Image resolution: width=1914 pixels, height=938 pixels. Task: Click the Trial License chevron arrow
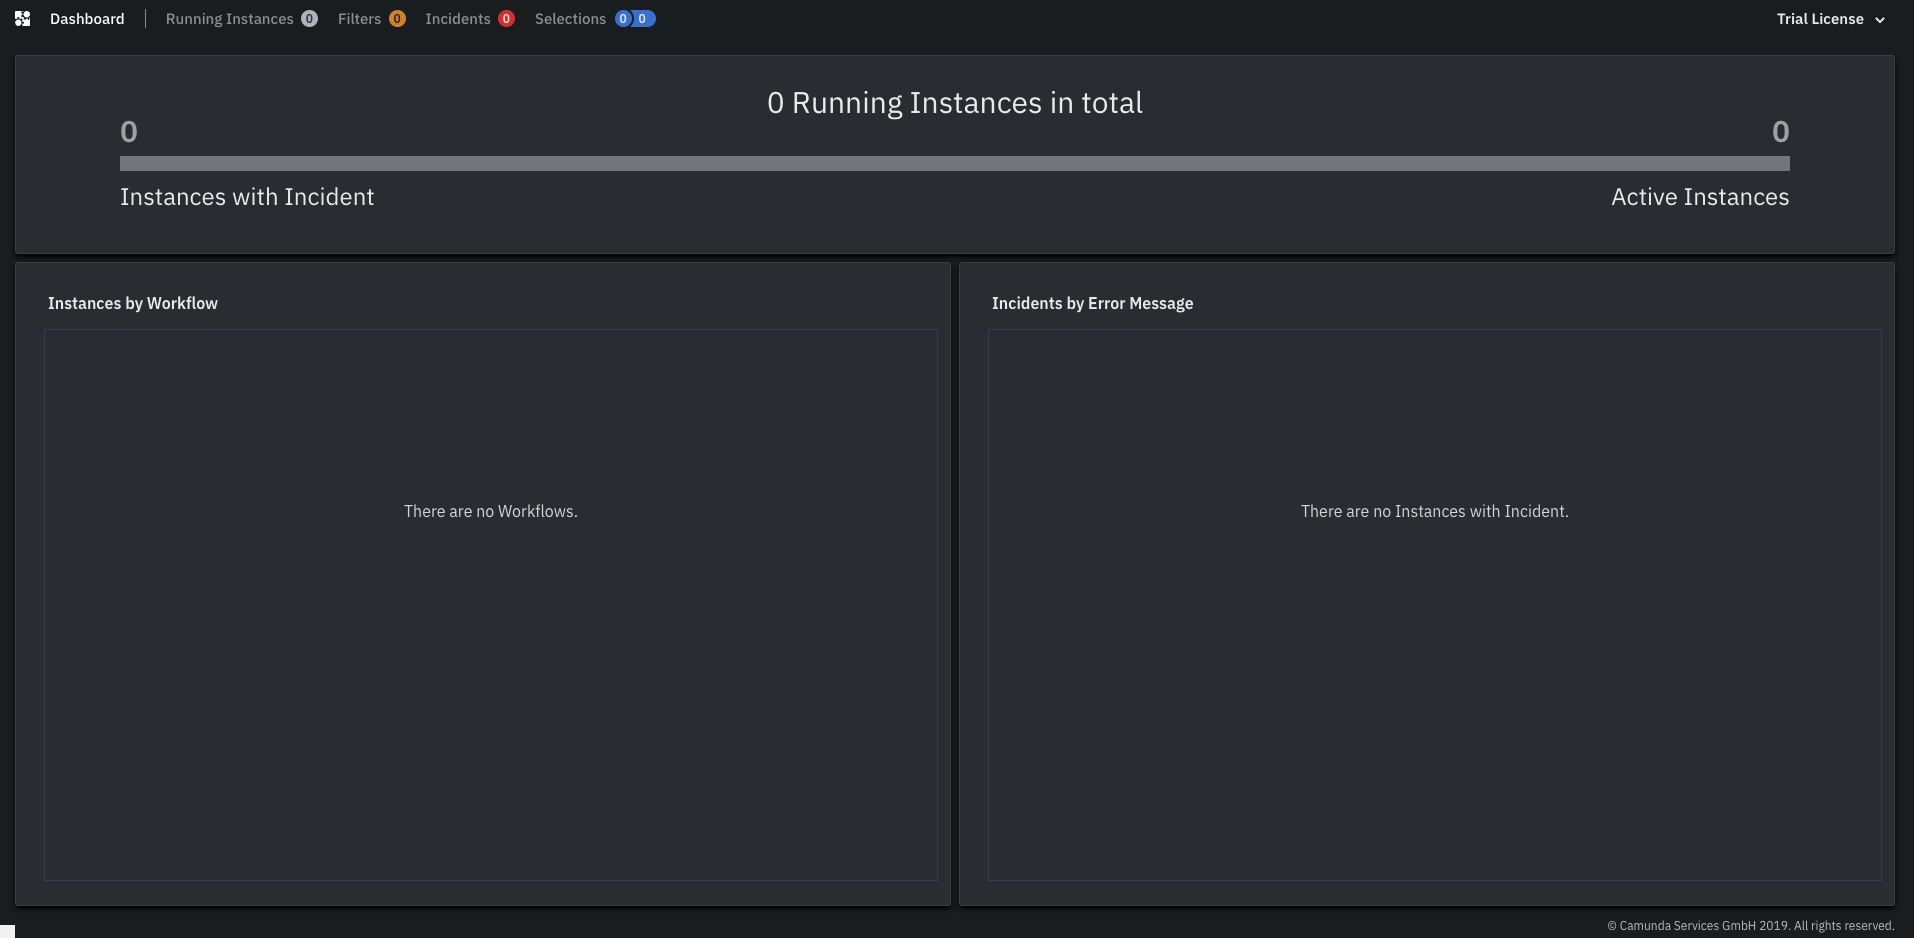pos(1880,20)
